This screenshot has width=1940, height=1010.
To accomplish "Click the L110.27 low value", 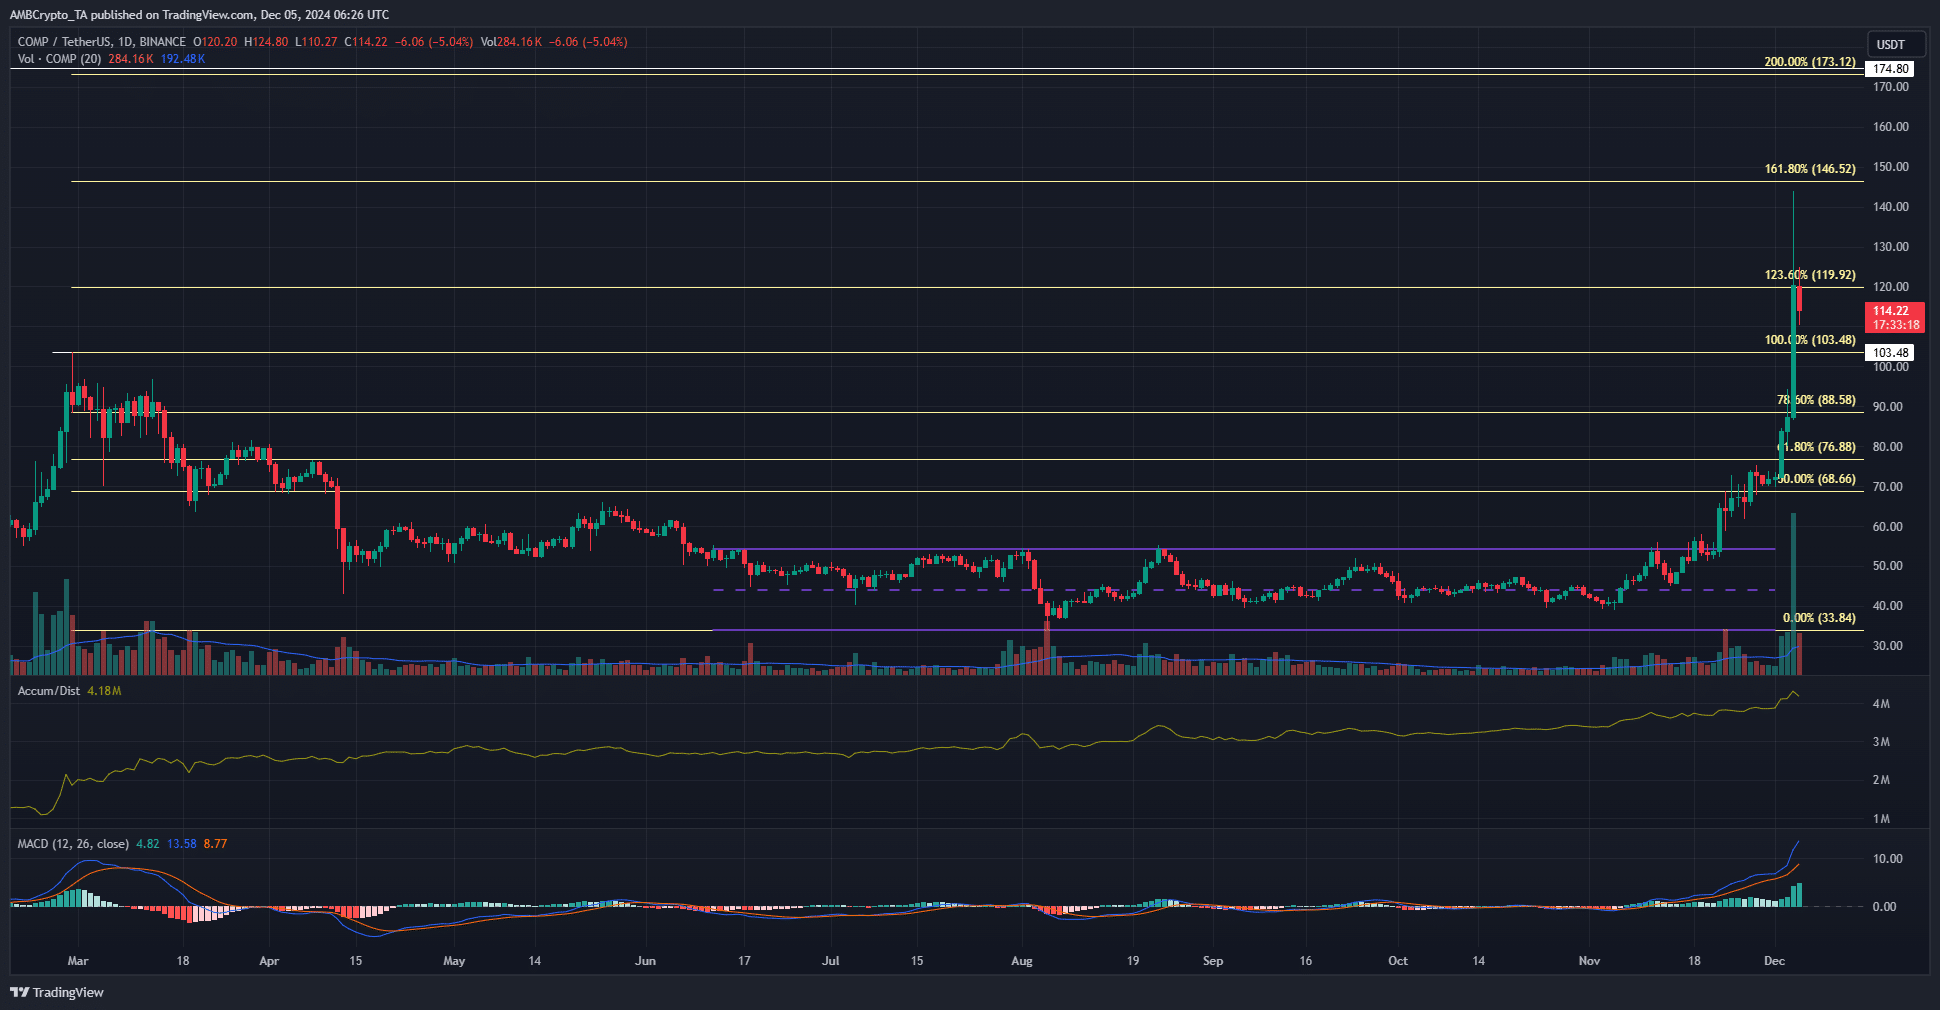I will click(316, 42).
